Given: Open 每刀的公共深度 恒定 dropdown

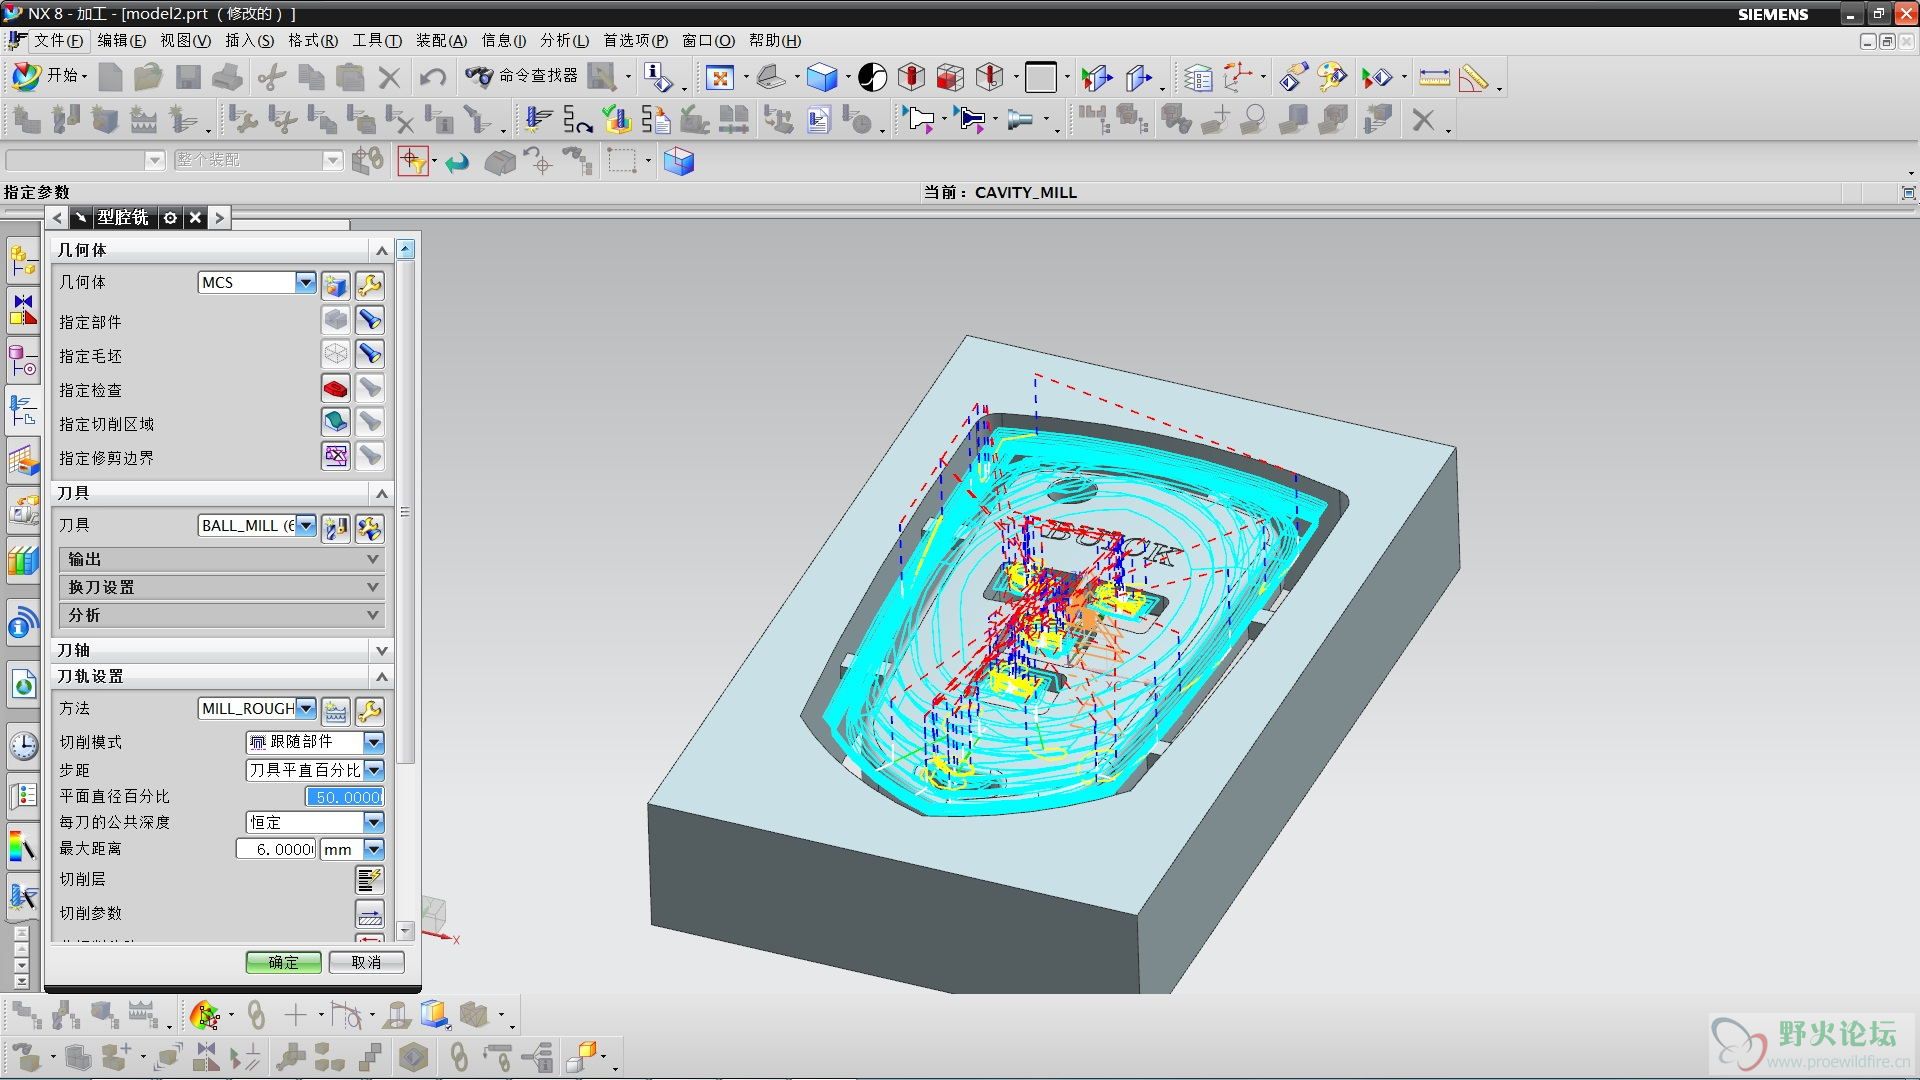Looking at the screenshot, I should (374, 822).
